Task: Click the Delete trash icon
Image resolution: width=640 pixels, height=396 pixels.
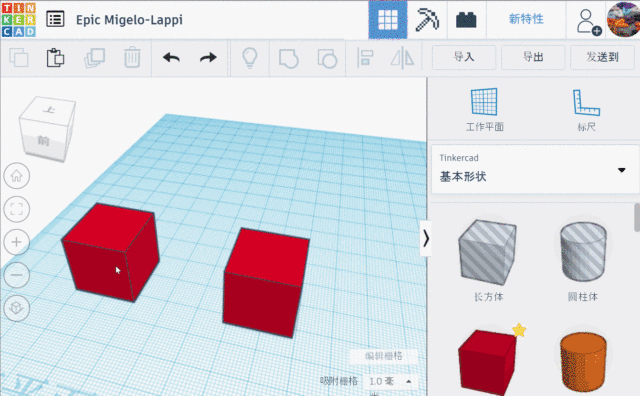Action: 132,58
